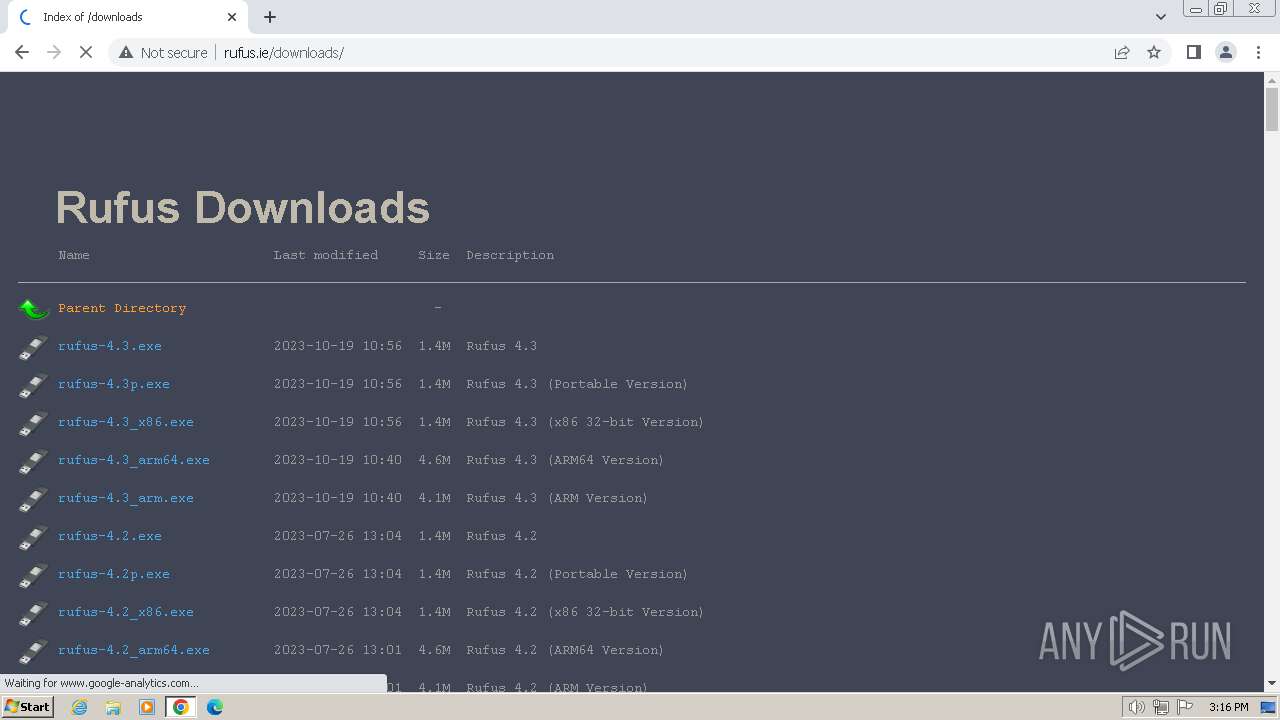
Task: Open the Chrome profile avatar menu
Action: [x=1226, y=52]
